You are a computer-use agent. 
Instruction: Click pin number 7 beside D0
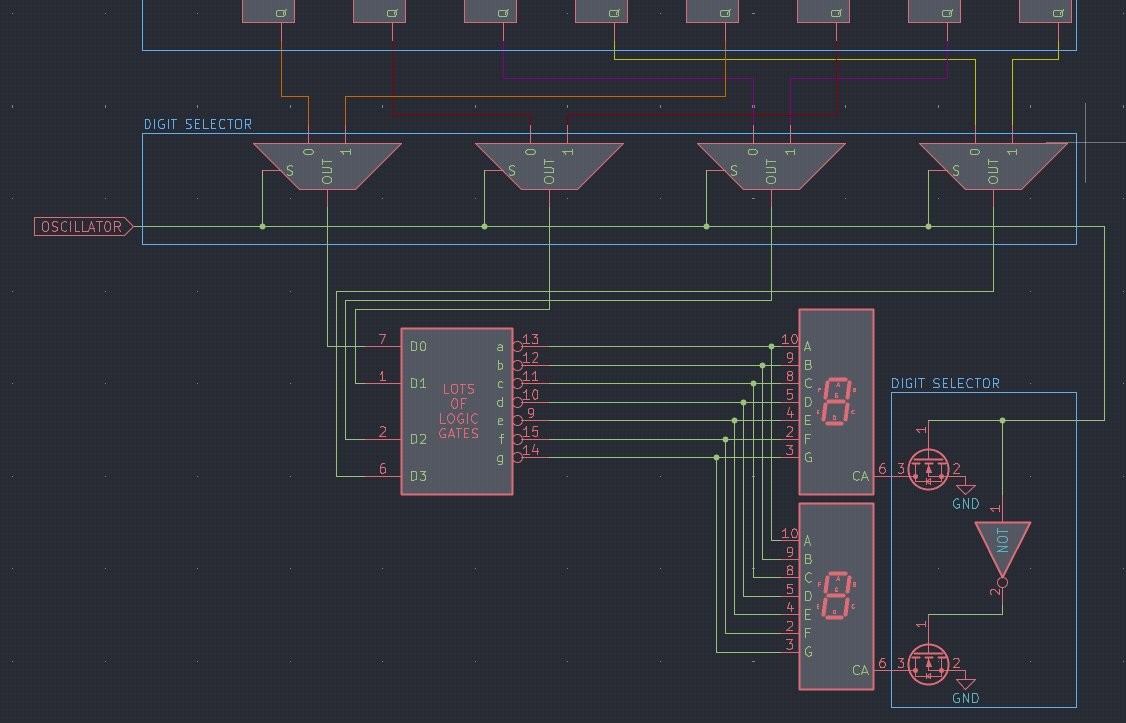383,339
